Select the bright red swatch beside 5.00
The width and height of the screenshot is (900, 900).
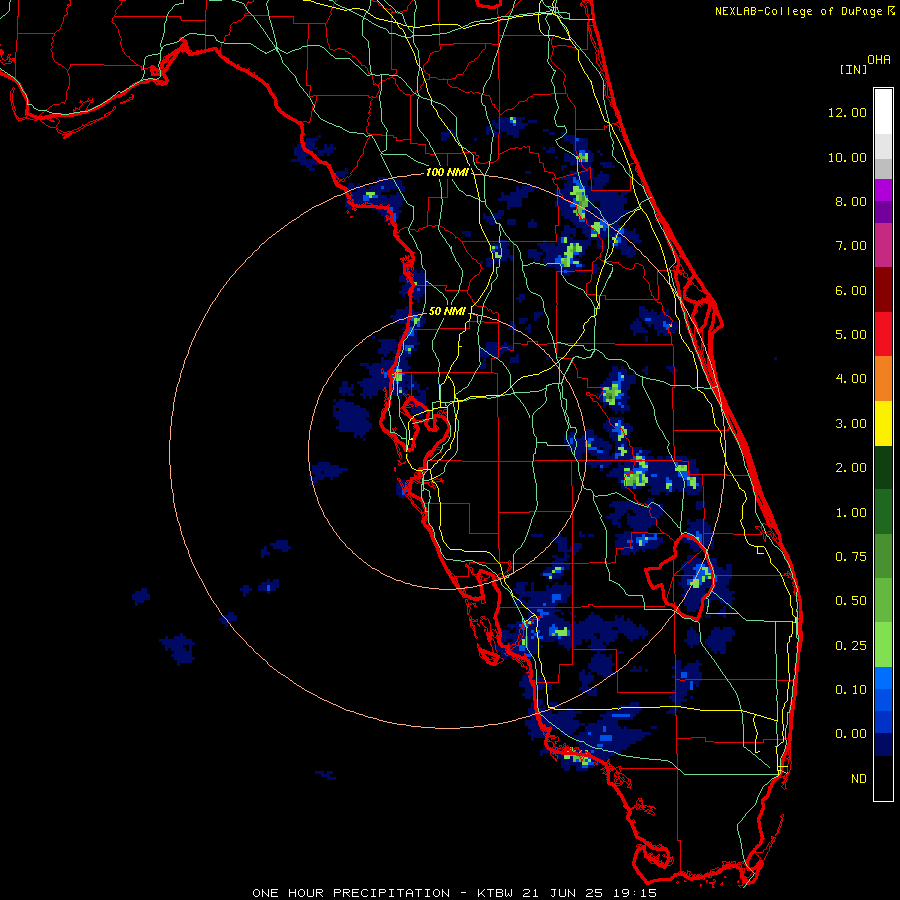click(883, 334)
